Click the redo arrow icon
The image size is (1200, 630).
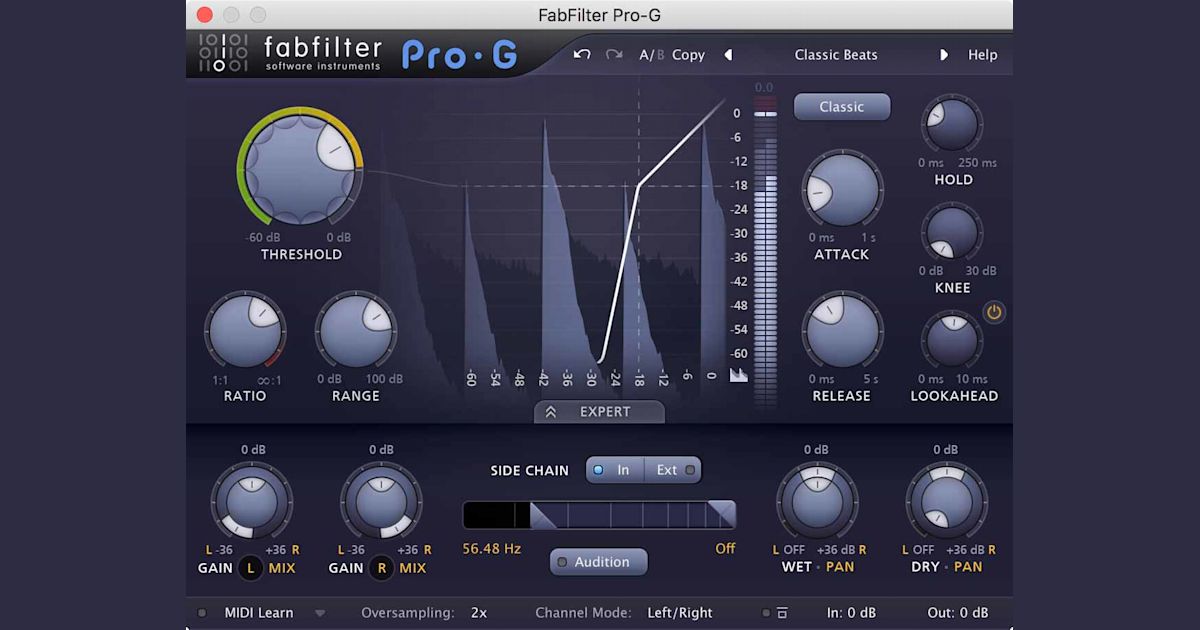tap(612, 55)
